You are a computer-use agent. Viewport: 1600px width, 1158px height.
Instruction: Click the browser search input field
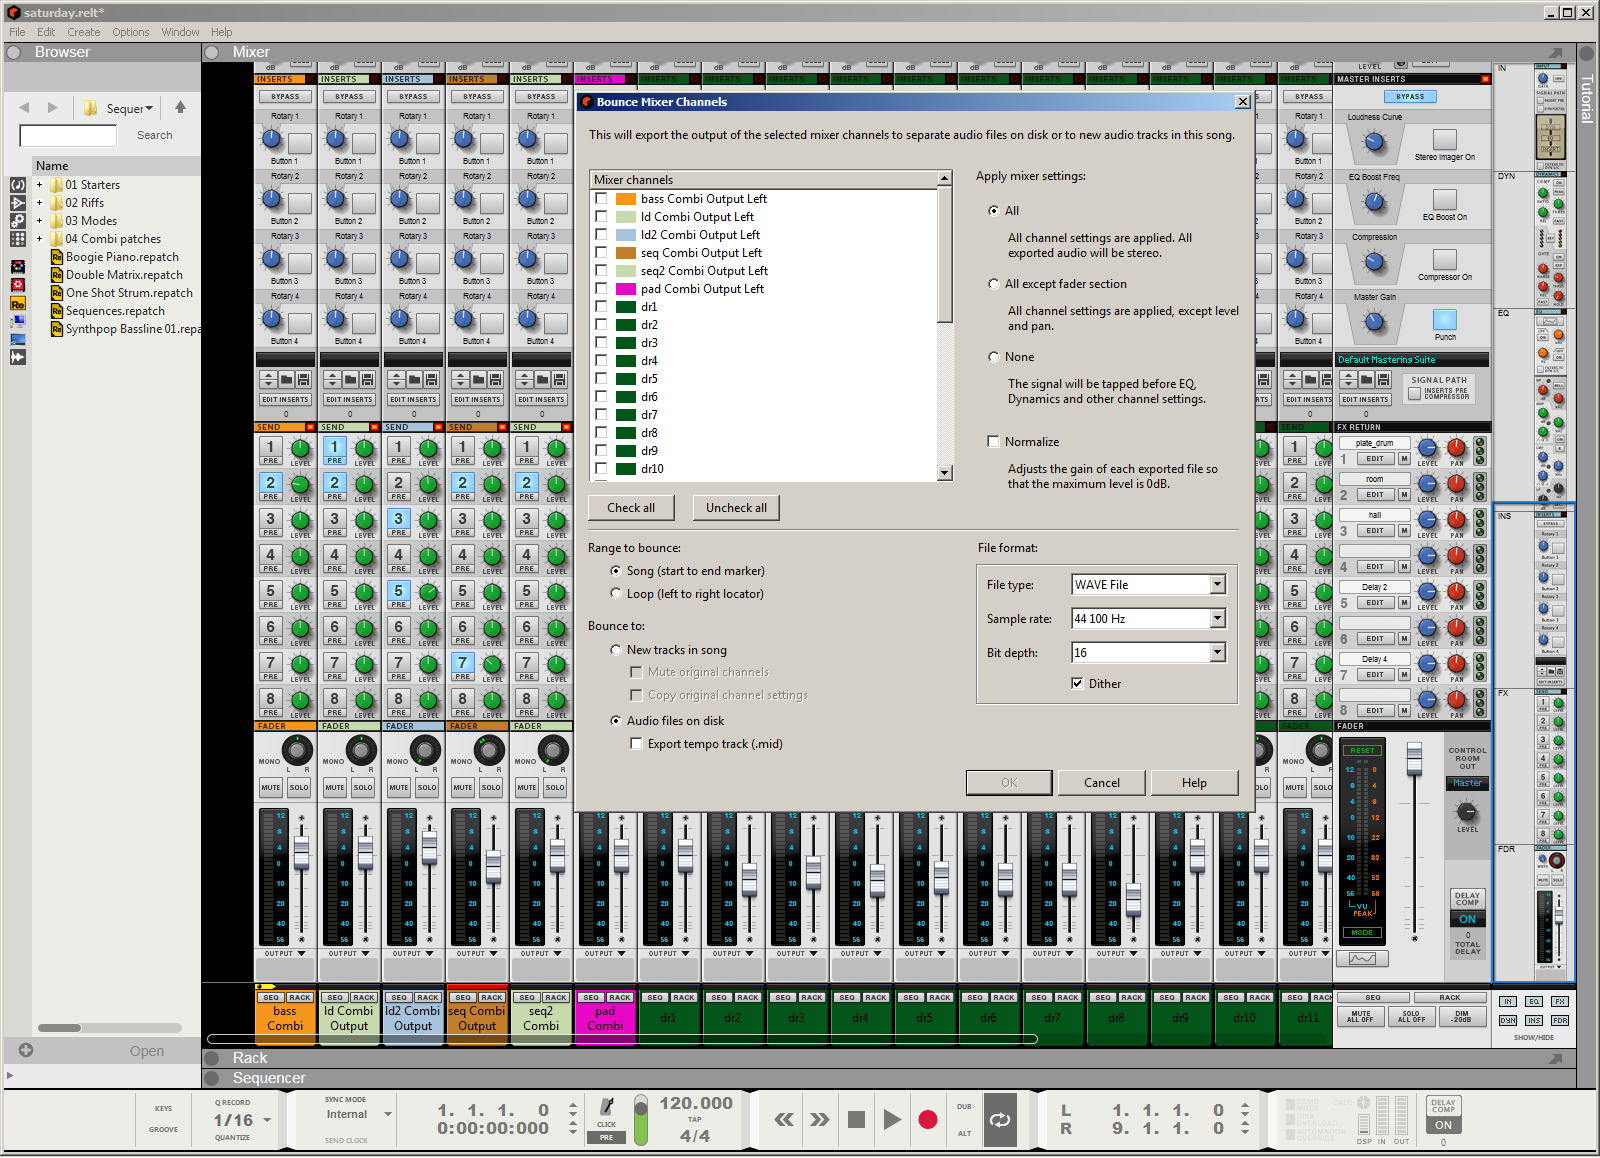(x=68, y=135)
